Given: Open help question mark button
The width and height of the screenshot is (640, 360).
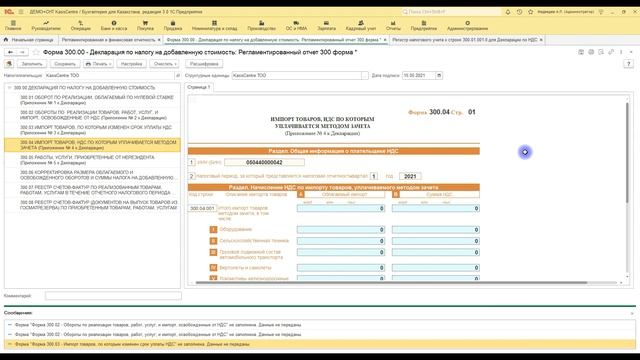Looking at the screenshot, I should 629,64.
